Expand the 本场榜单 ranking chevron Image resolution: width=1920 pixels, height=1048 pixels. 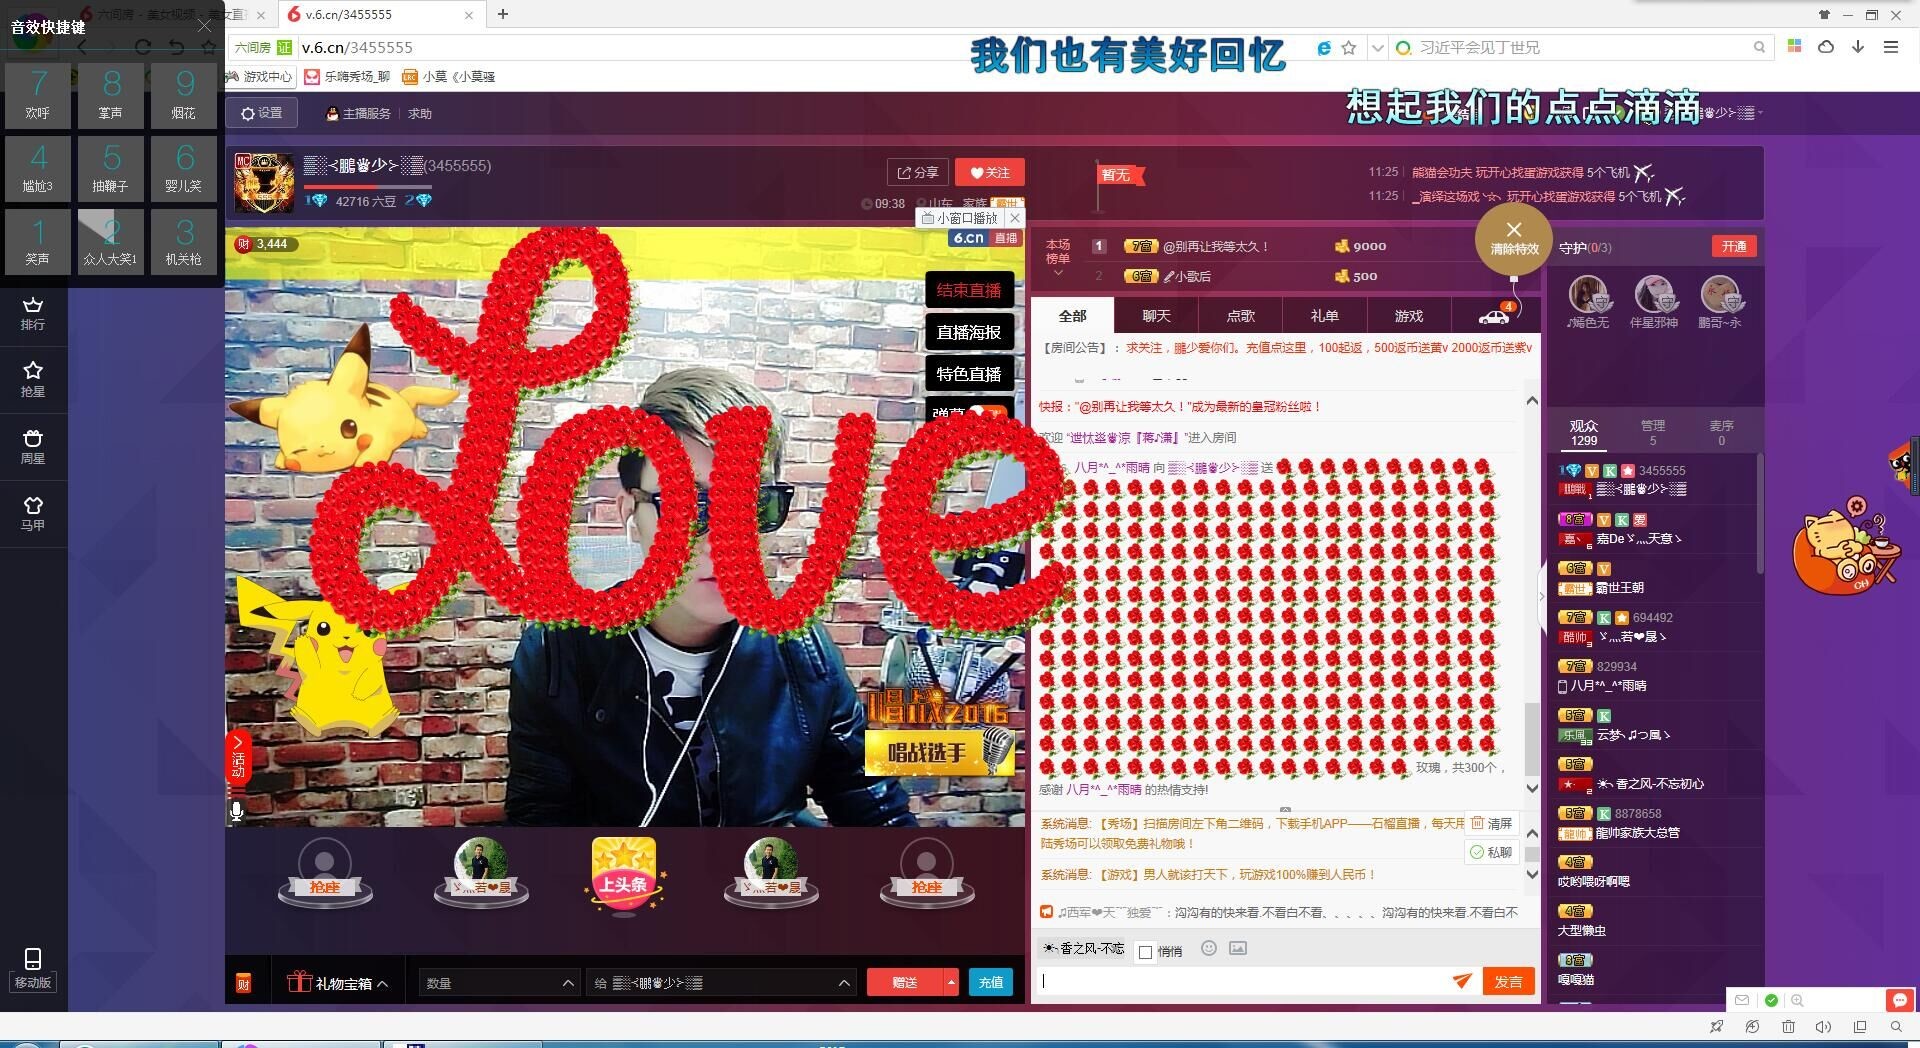(x=1058, y=273)
